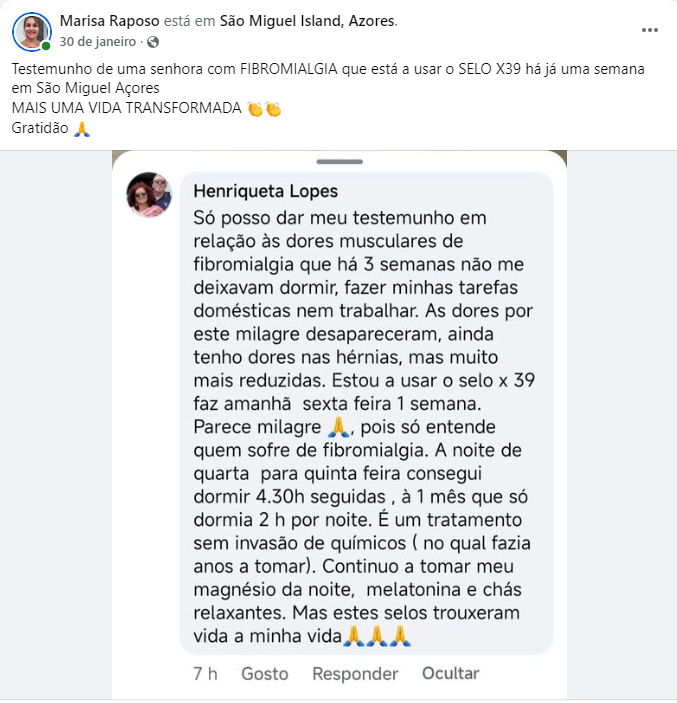The image size is (677, 703).
Task: Open São Miguel Island, Azores location link
Action: click(308, 21)
